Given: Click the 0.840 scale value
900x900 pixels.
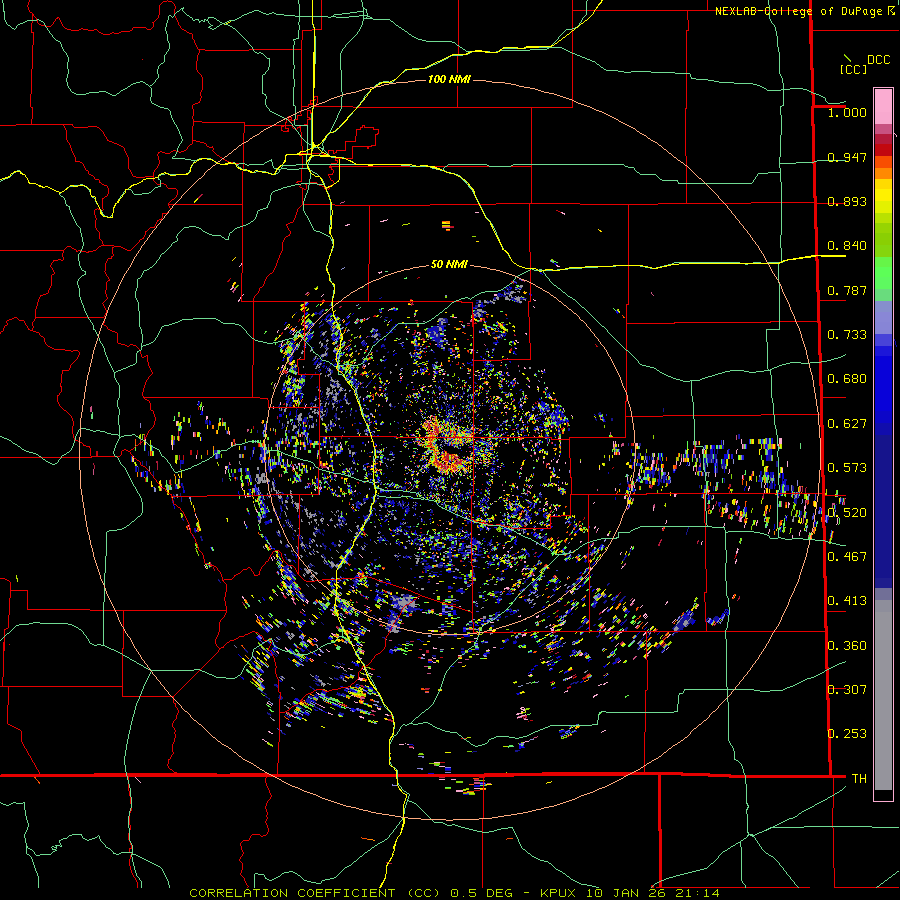Looking at the screenshot, I should 847,246.
